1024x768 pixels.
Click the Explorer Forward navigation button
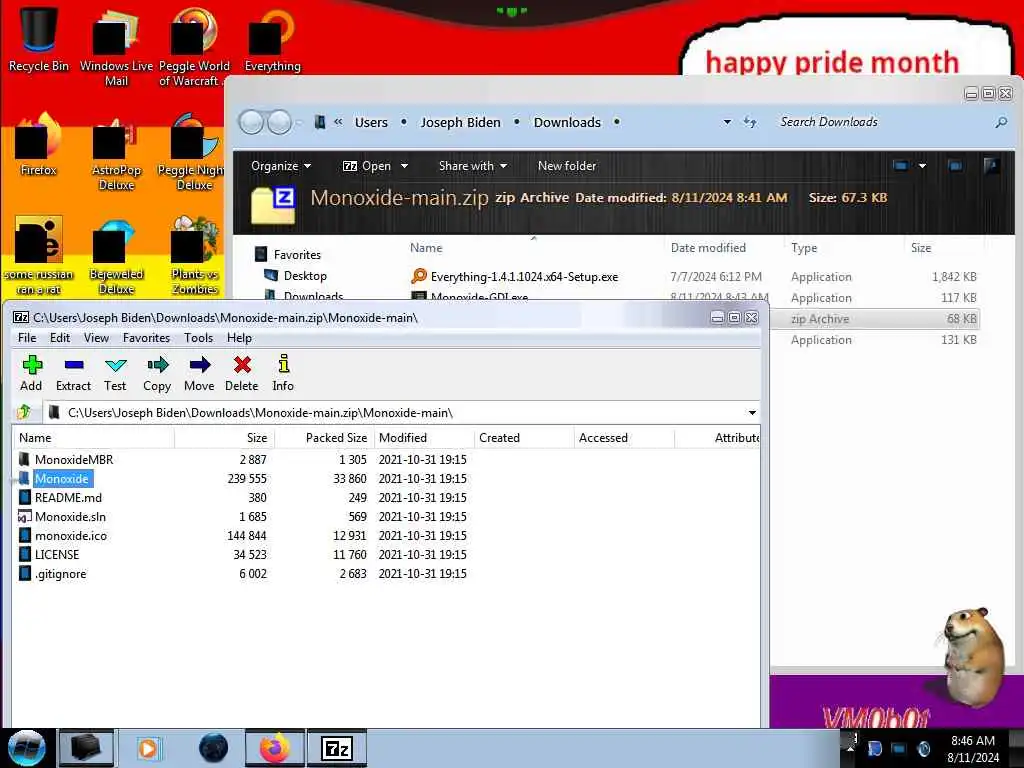[280, 122]
